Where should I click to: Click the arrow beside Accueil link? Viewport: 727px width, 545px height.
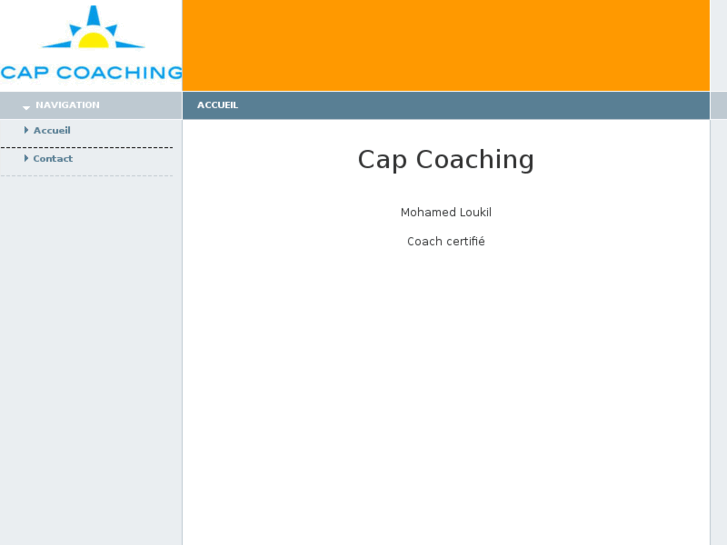pyautogui.click(x=26, y=130)
